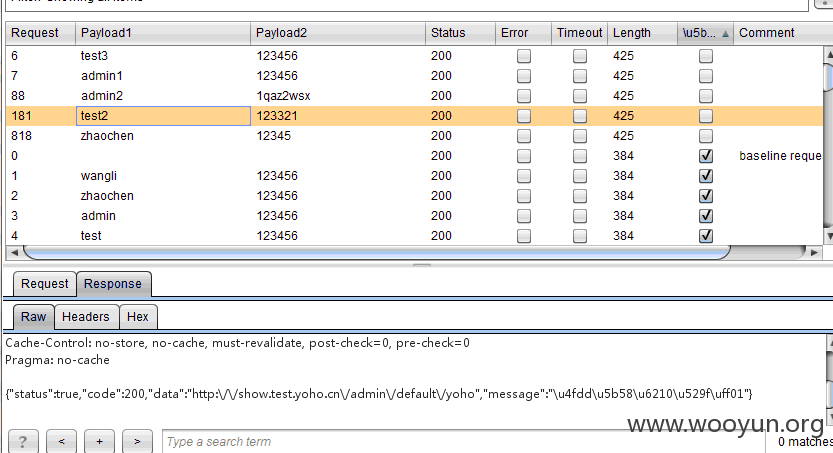
Task: Open the Headers view tab
Action: click(86, 317)
